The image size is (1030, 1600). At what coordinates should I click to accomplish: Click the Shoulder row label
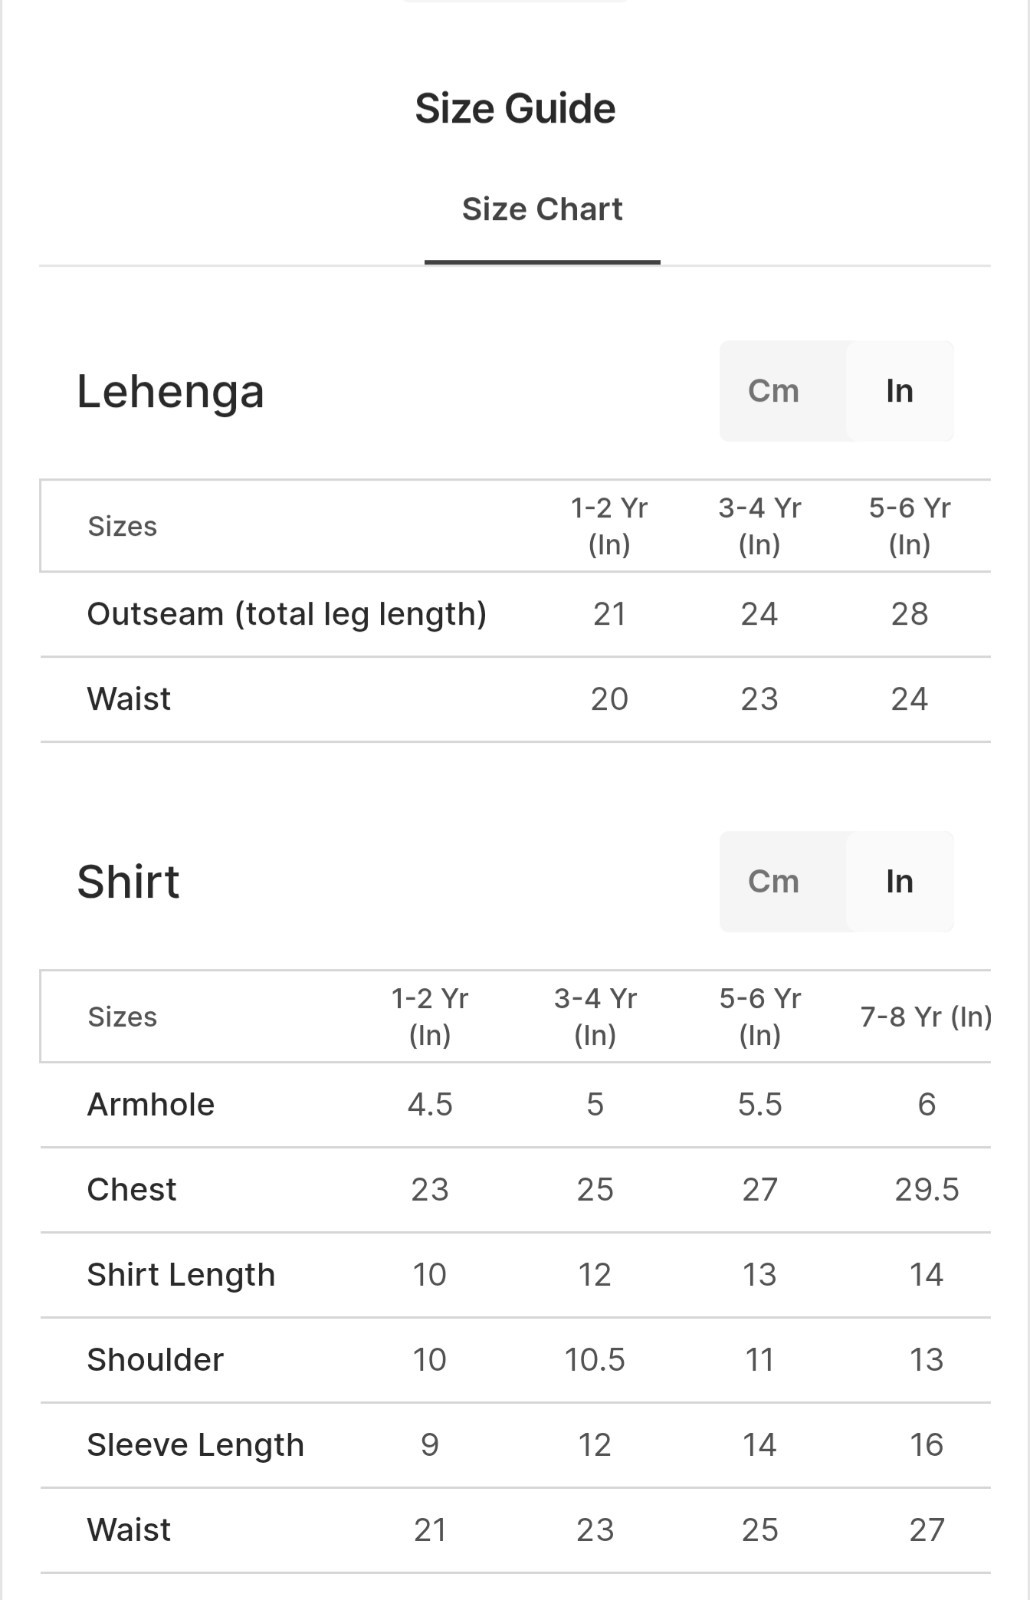(x=155, y=1360)
